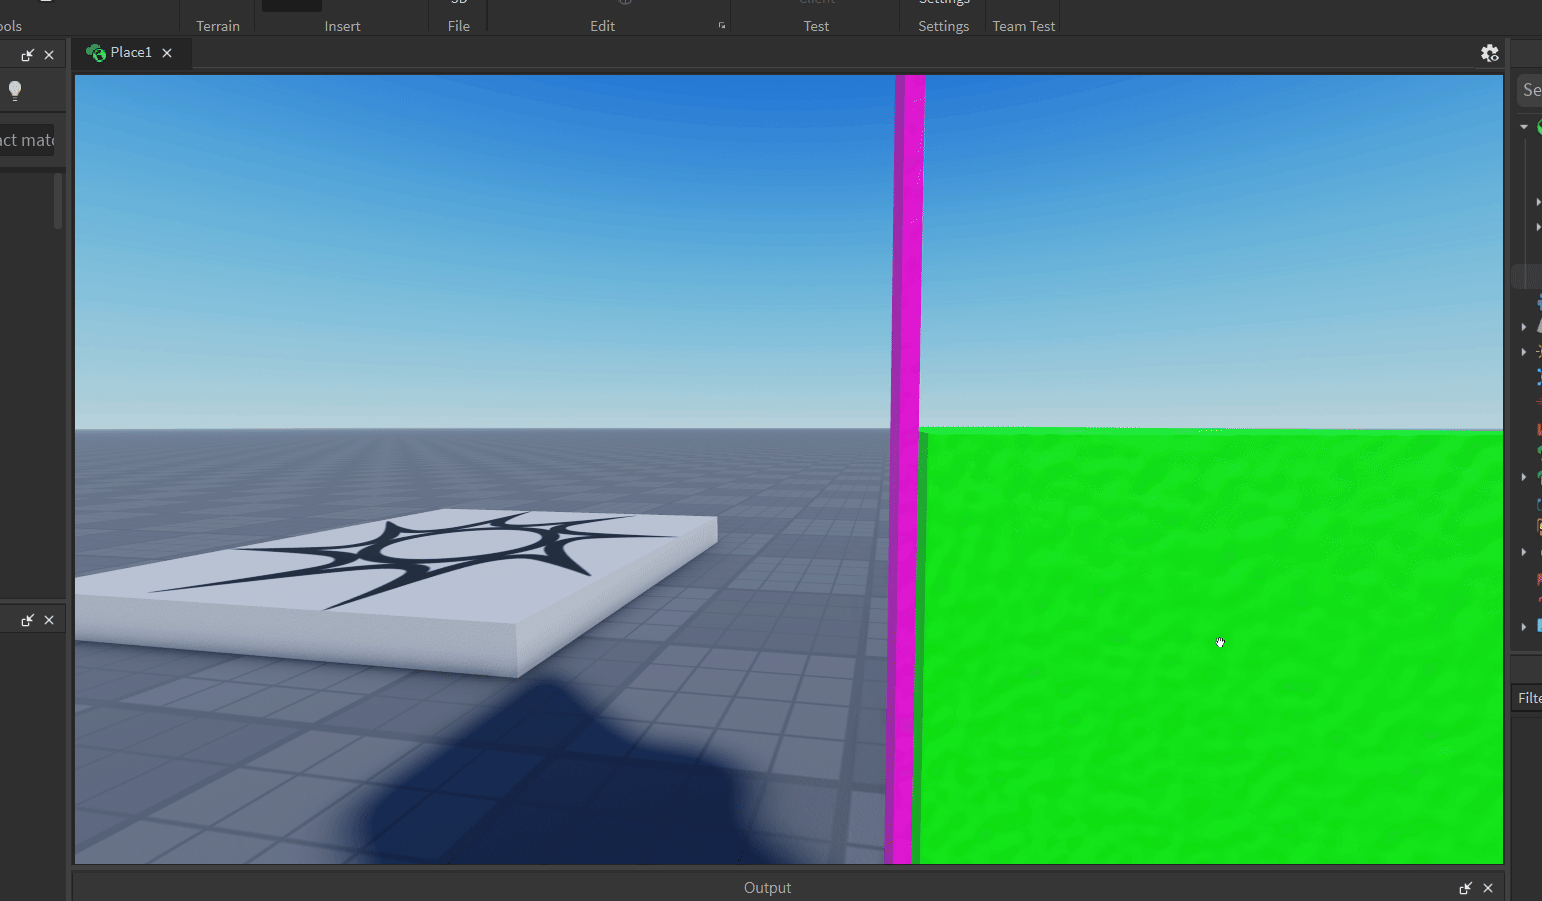Click the Settings group label
Viewport: 1542px width, 901px height.
944,26
